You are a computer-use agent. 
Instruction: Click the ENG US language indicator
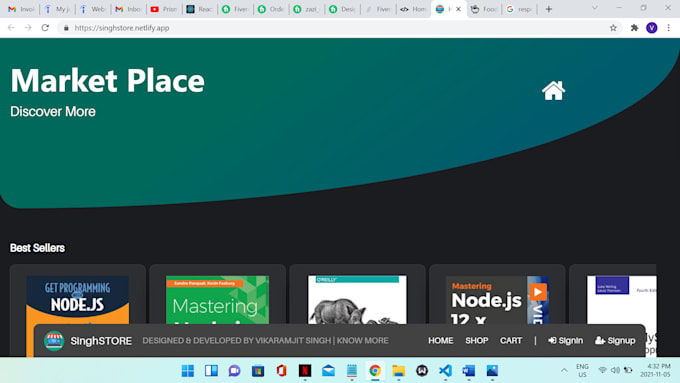click(582, 370)
